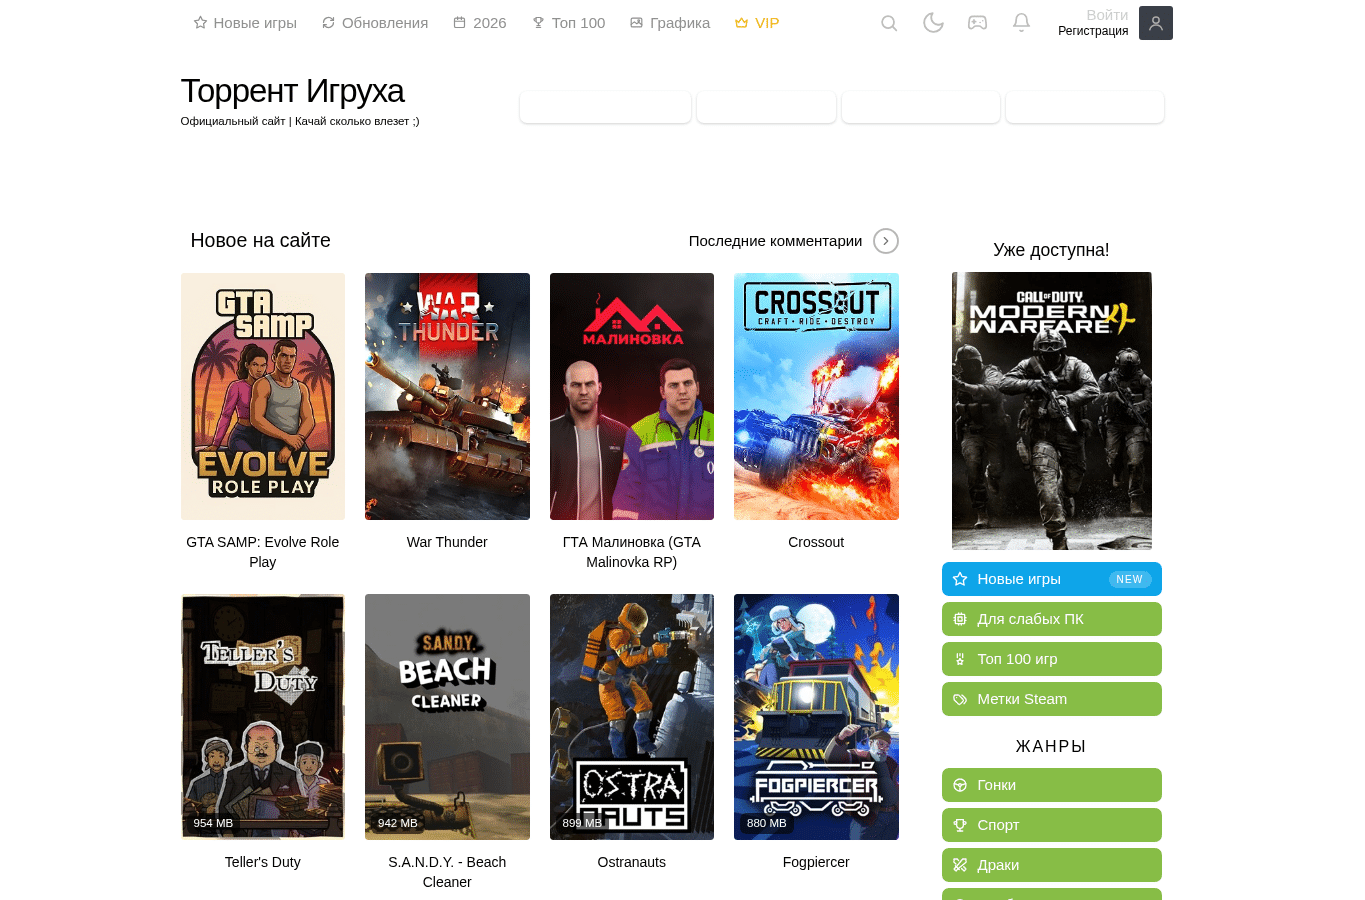Click the GTA SAMP: Evolve Role Play title
The width and height of the screenshot is (1365, 900).
click(263, 552)
